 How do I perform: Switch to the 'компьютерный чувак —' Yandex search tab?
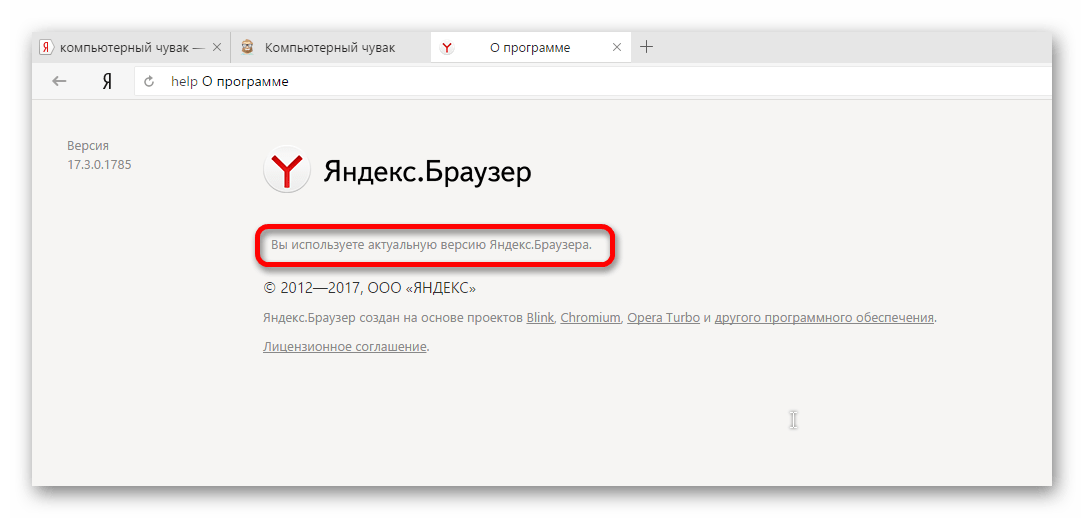[x=131, y=48]
